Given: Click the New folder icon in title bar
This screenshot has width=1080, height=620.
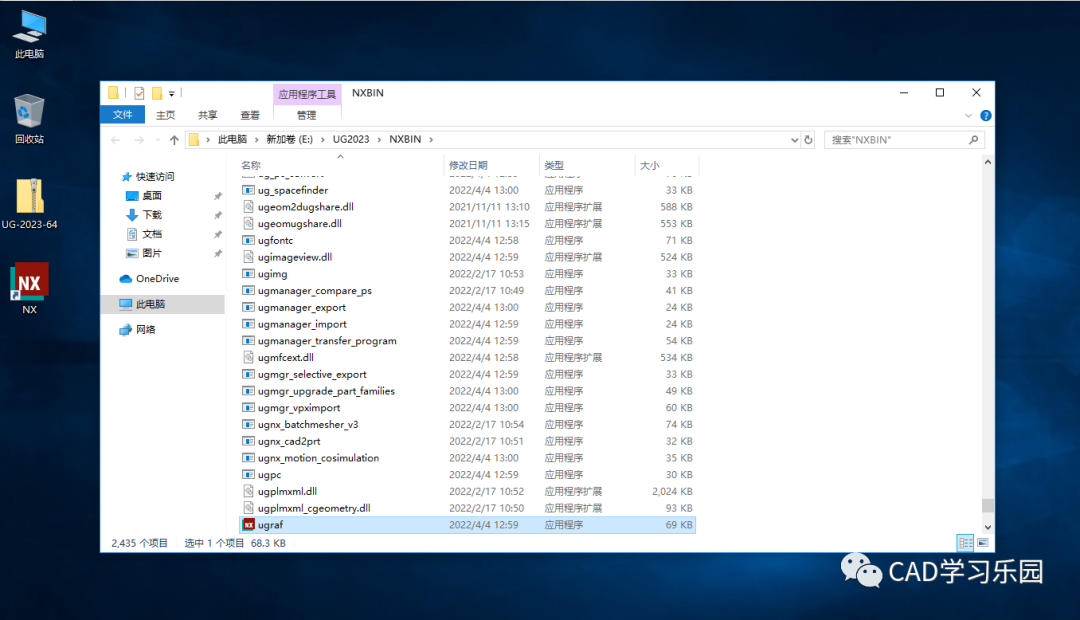Looking at the screenshot, I should click(157, 93).
